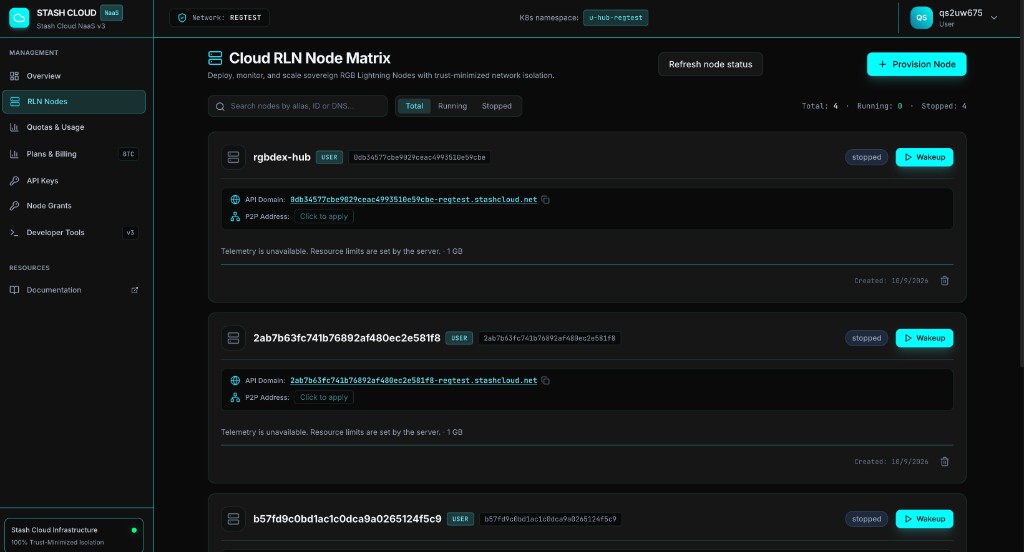Click the Overview grid icon

14,76
